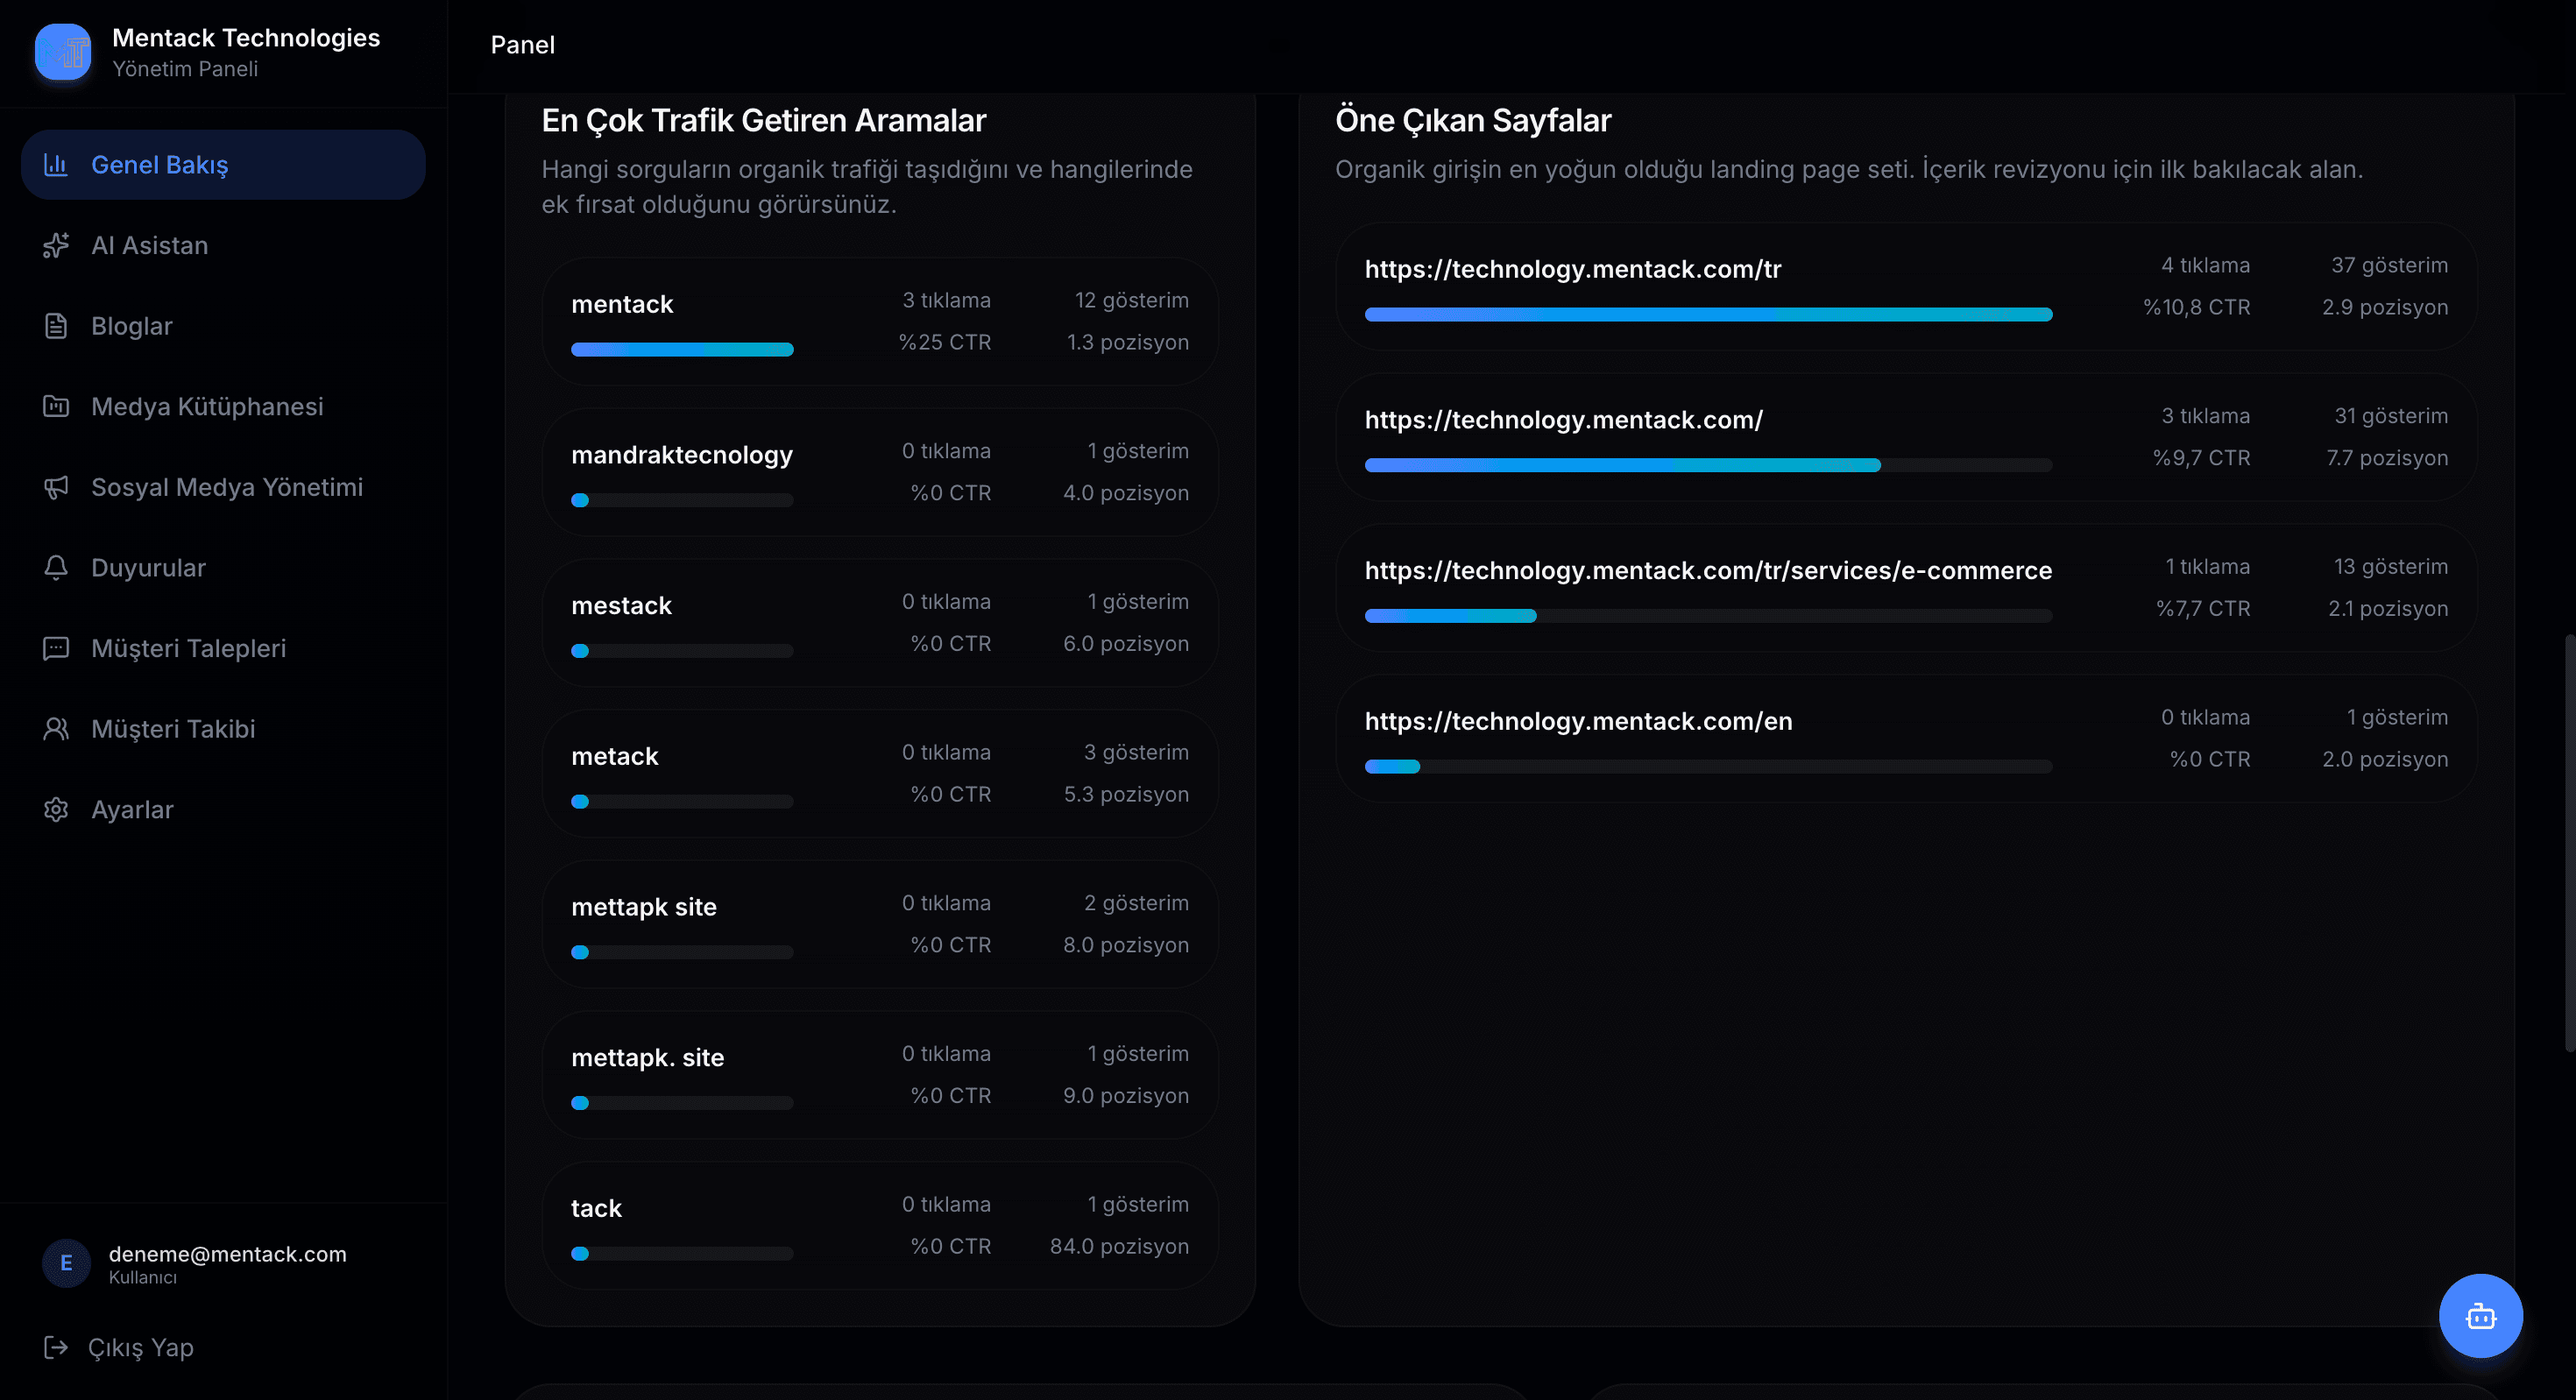This screenshot has width=2576, height=1400.
Task: Click the %7,7 CTR value
Action: click(2202, 608)
